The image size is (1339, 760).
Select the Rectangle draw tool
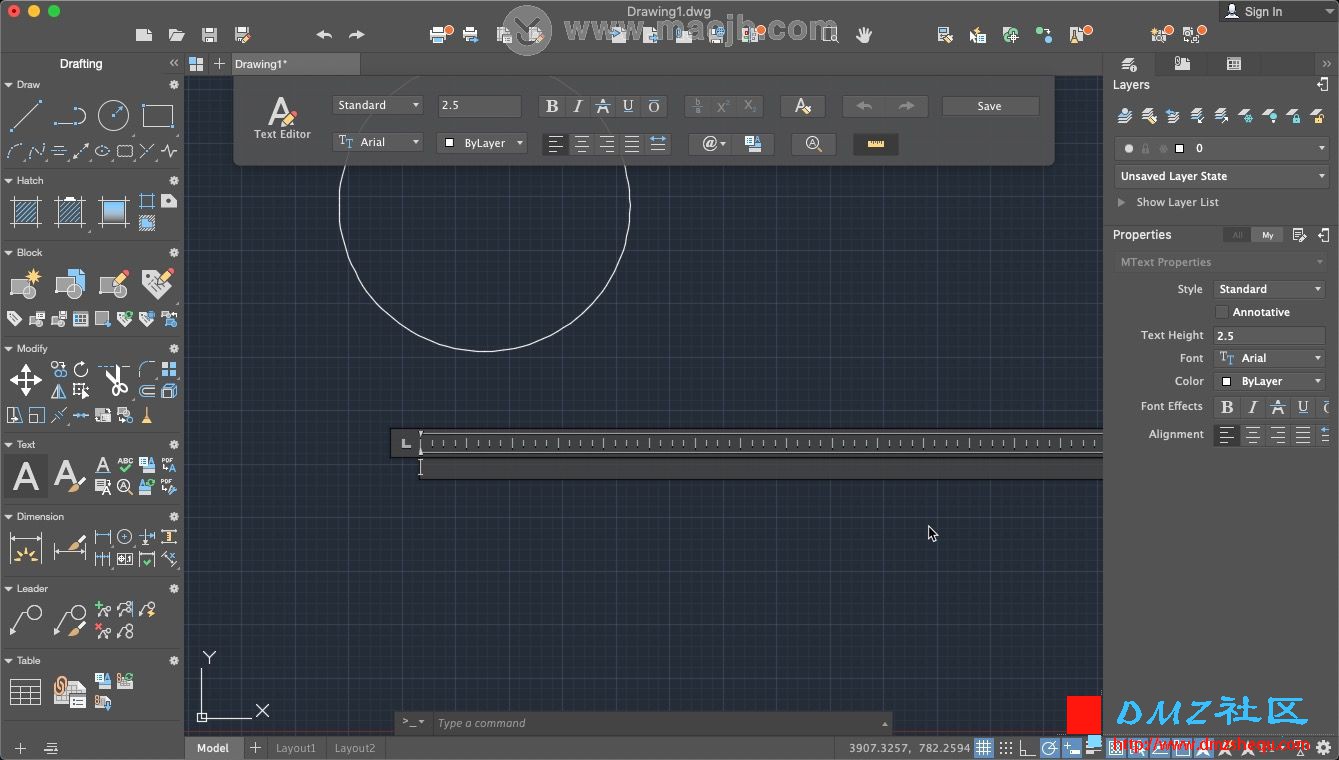point(158,116)
